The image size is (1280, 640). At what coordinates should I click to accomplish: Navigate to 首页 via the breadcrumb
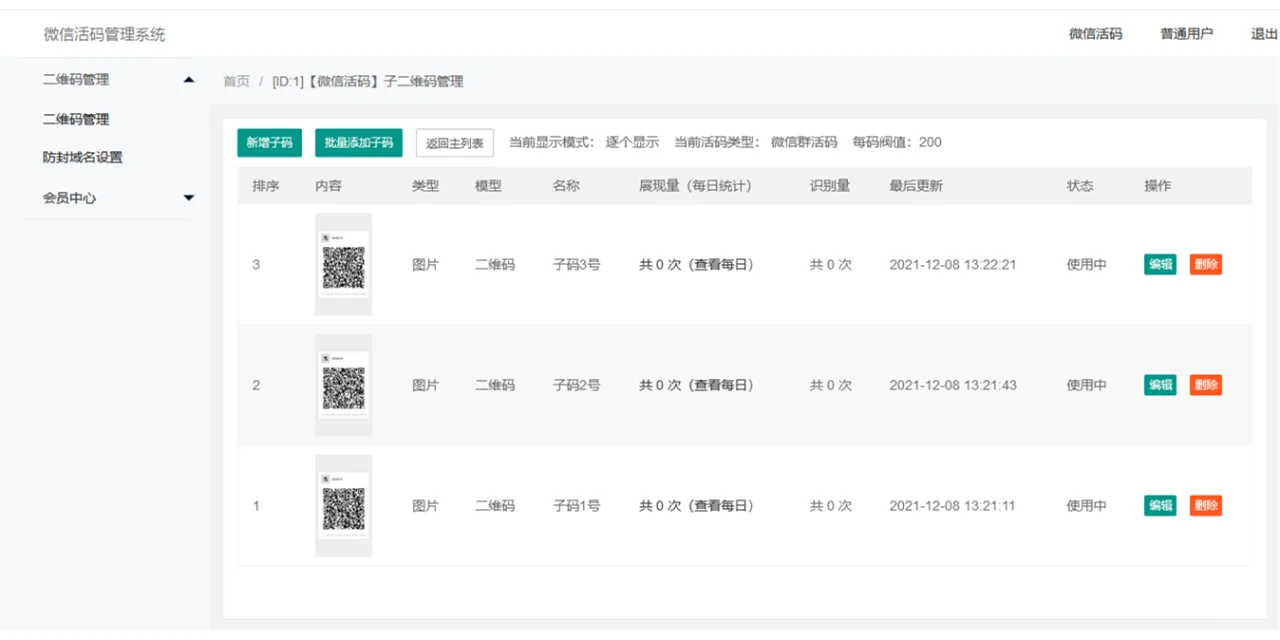(236, 81)
